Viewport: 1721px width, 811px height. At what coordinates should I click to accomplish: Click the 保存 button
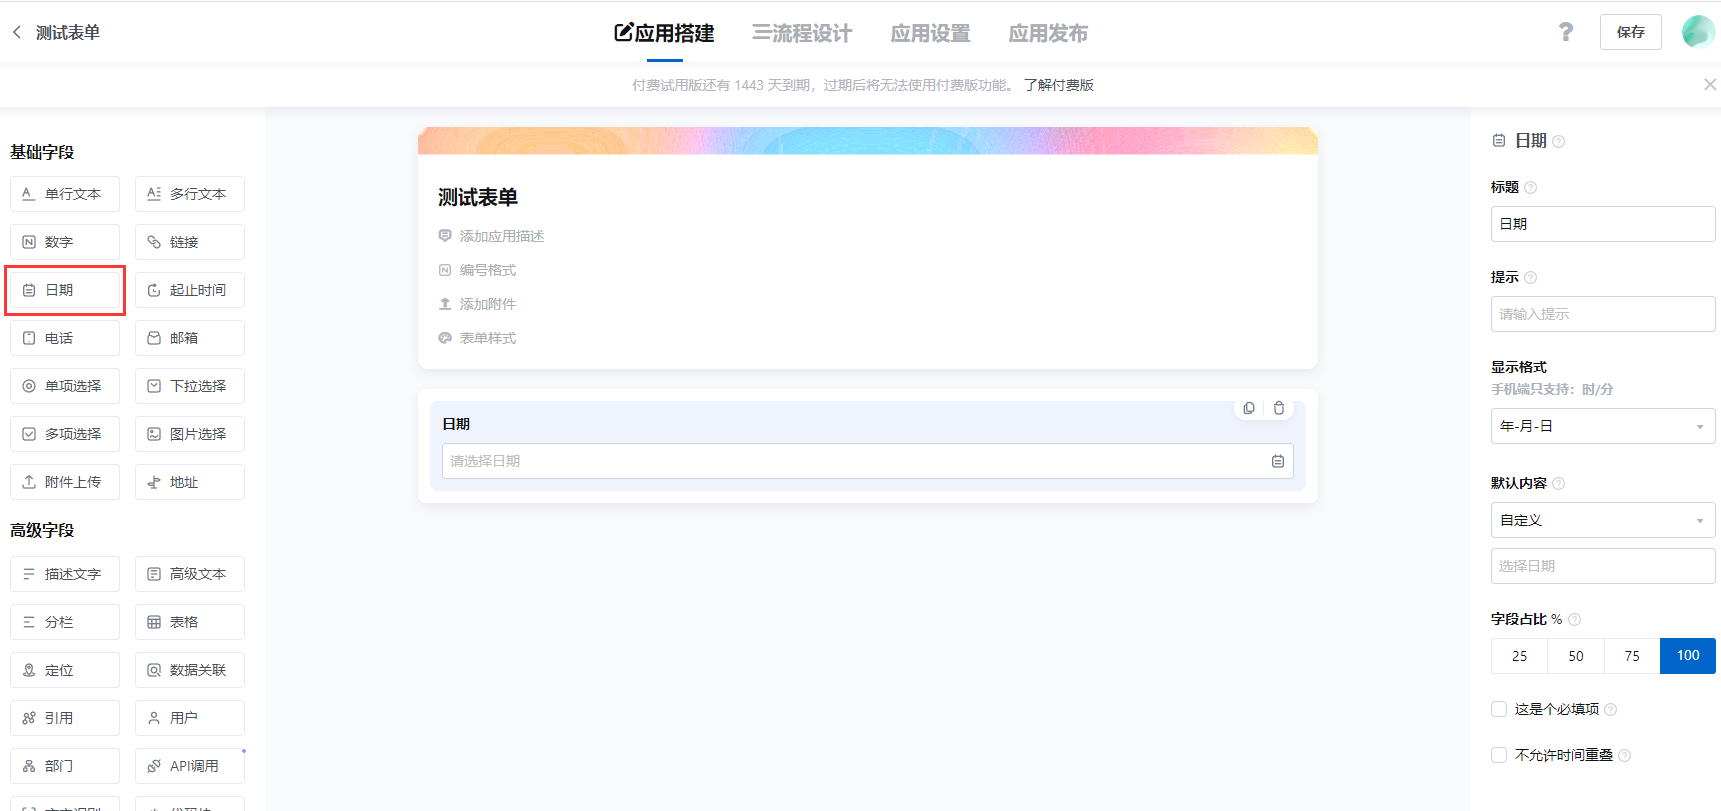[x=1630, y=32]
